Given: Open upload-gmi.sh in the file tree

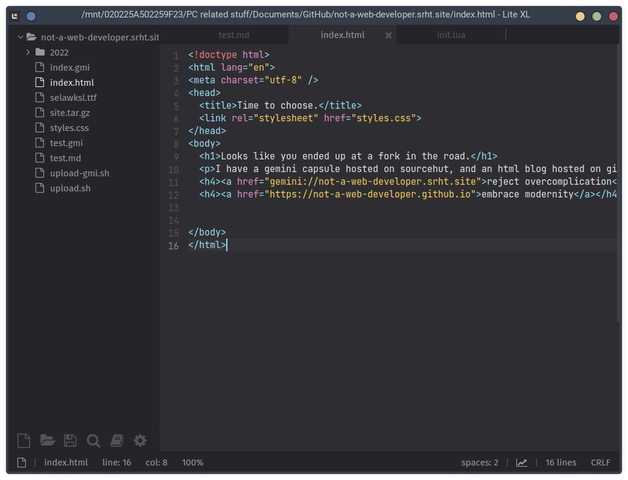Looking at the screenshot, I should coord(79,173).
